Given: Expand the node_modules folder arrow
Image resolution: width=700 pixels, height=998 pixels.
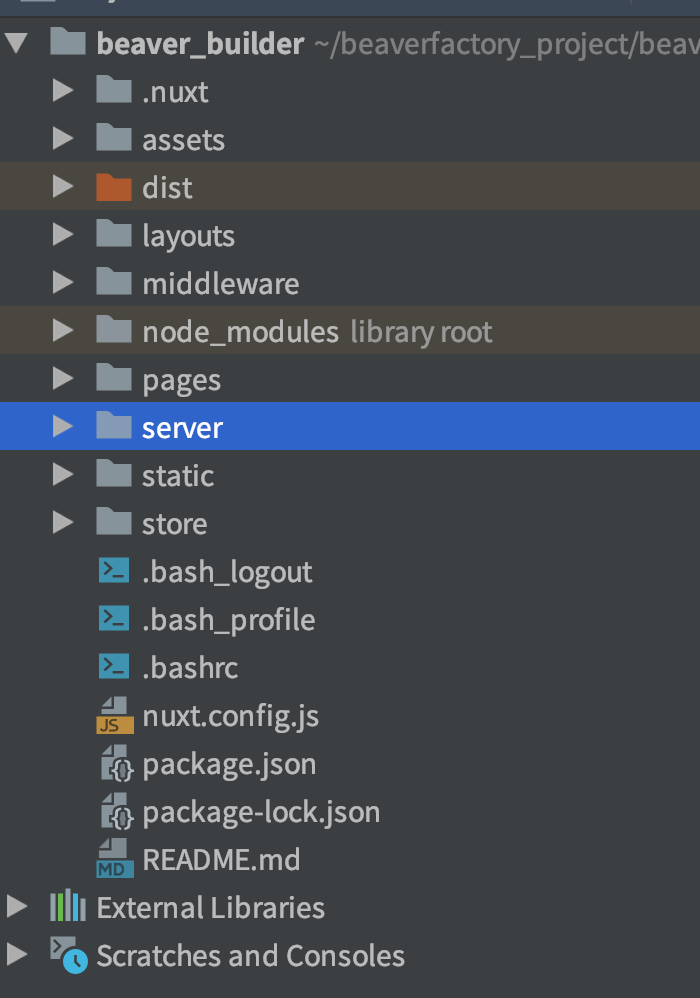Looking at the screenshot, I should pos(62,330).
